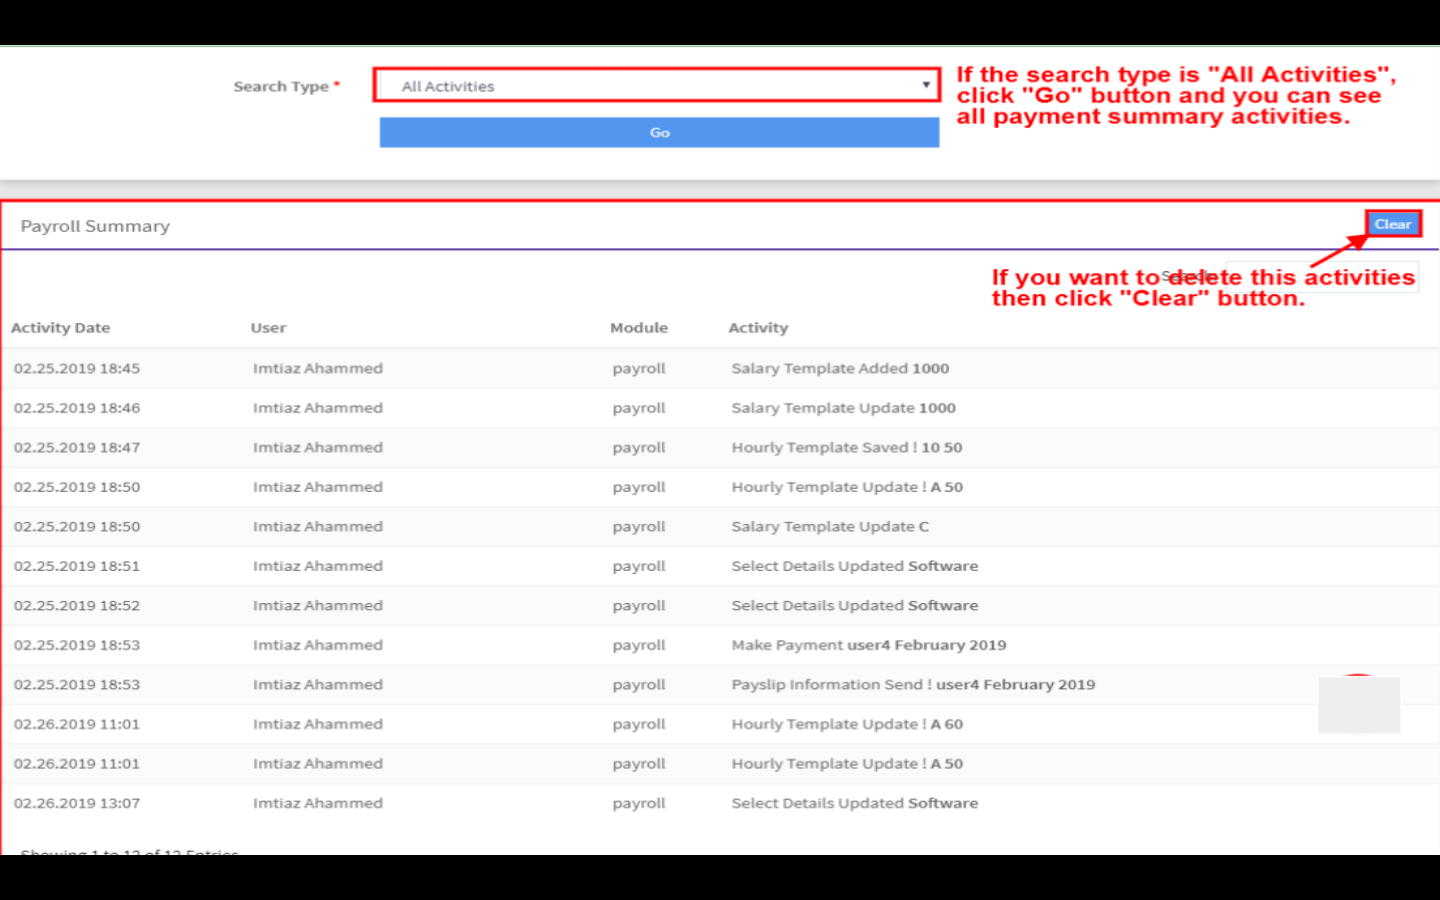Click Make Payment user4 February 2019 entry
The height and width of the screenshot is (900, 1440).
[868, 645]
